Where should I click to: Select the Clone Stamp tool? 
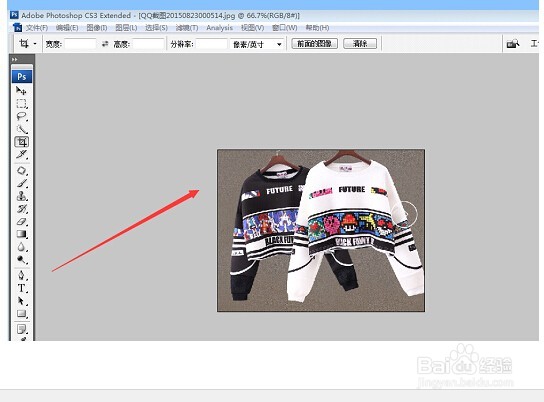22,196
